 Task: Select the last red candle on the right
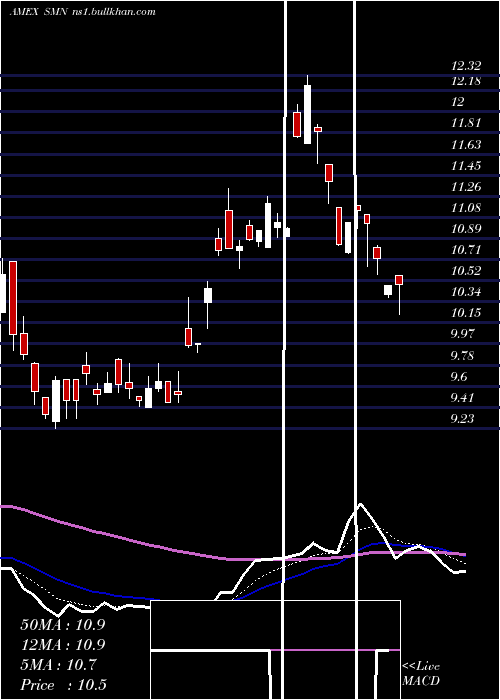399,280
